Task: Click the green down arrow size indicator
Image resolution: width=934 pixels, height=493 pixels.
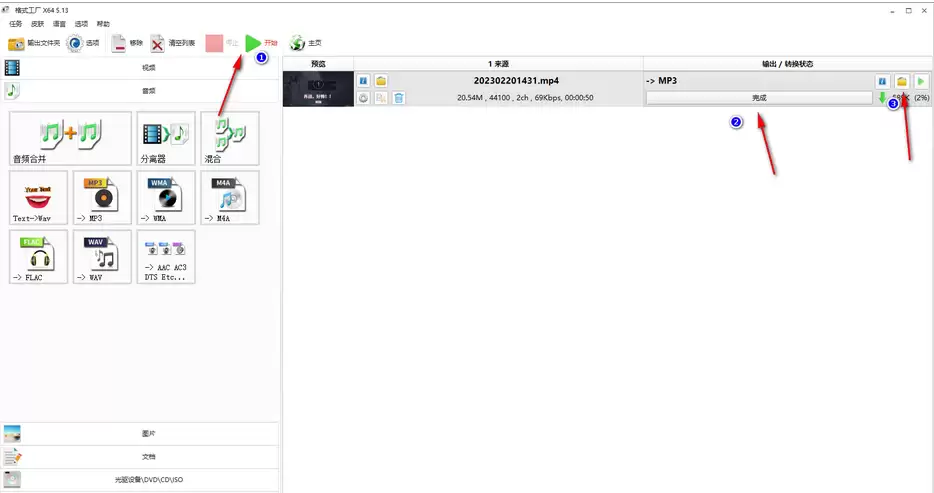Action: click(x=882, y=98)
